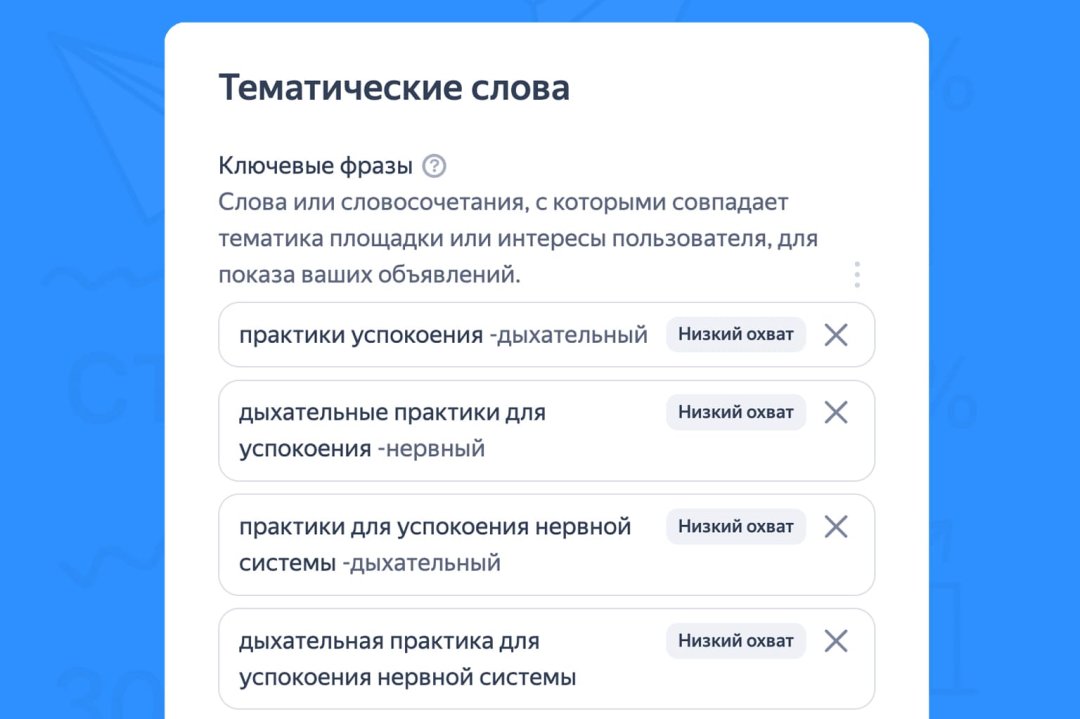The height and width of the screenshot is (719, 1080).
Task: Click 'Низкий охват' badge on 'дыхательная практика' row
Action: 735,641
